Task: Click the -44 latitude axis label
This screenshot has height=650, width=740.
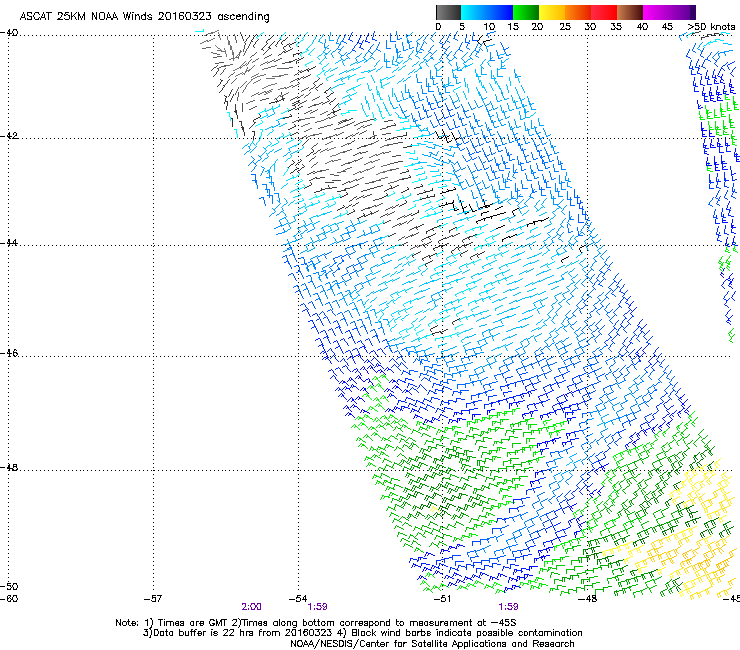Action: point(9,243)
